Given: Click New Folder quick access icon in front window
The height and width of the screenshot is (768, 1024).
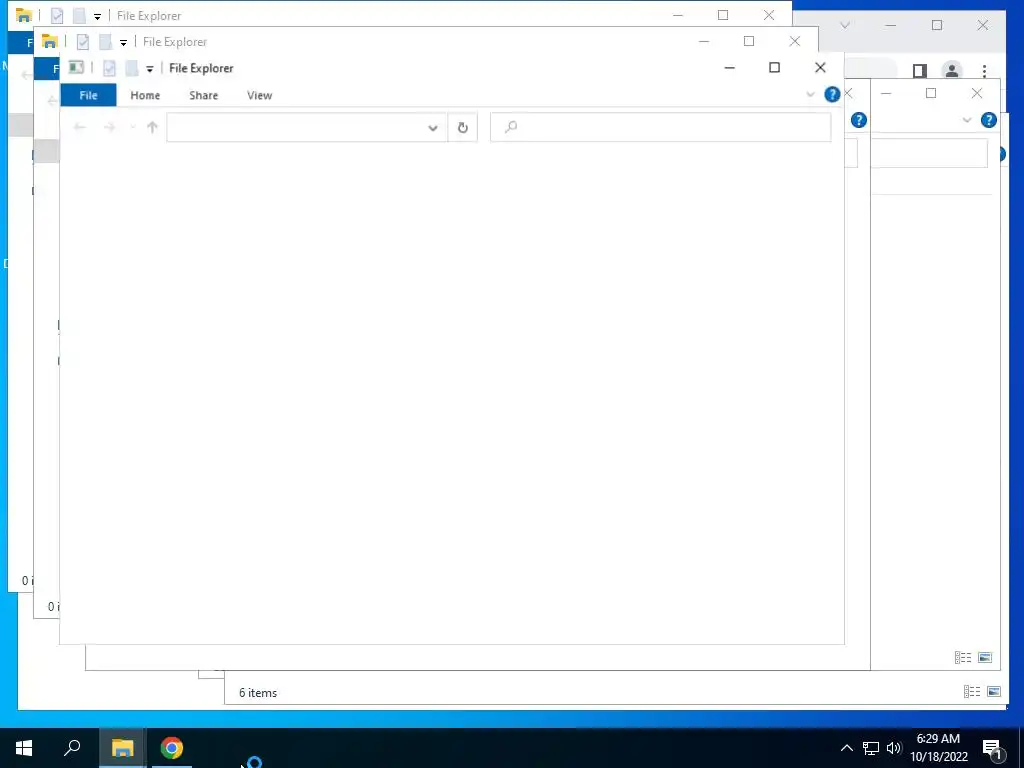Looking at the screenshot, I should tap(131, 68).
